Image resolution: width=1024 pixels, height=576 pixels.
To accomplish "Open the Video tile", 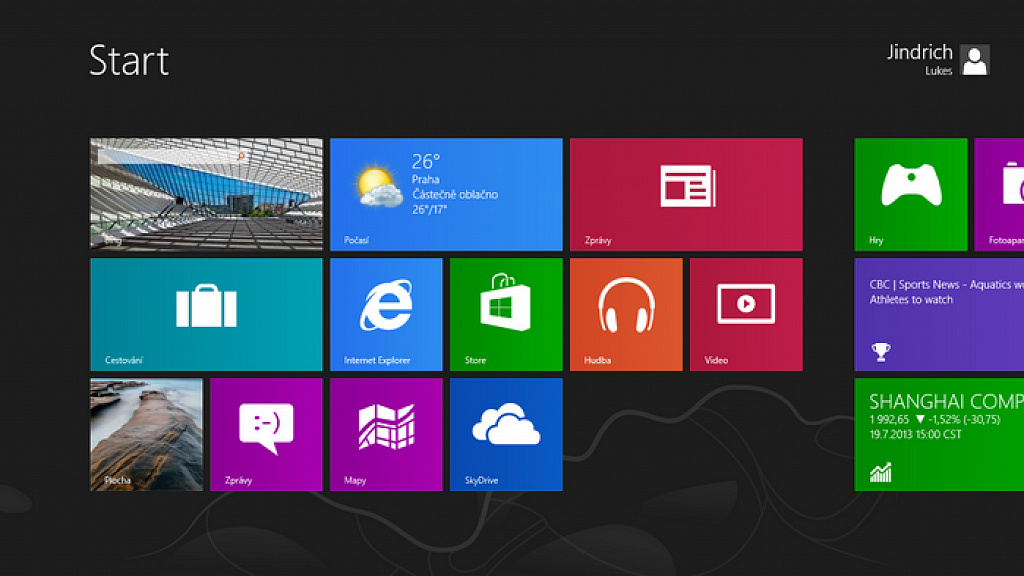I will (x=746, y=314).
